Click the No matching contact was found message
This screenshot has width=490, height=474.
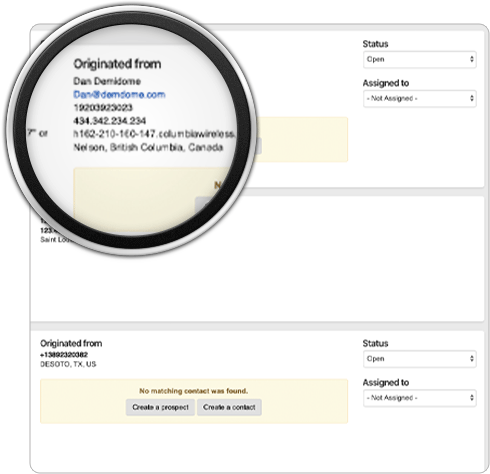point(194,391)
